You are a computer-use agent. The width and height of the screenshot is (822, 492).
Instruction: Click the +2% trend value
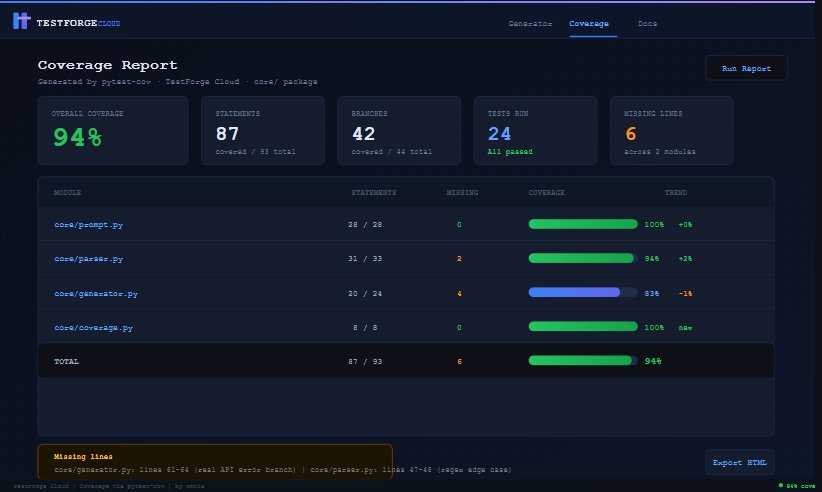tap(685, 259)
